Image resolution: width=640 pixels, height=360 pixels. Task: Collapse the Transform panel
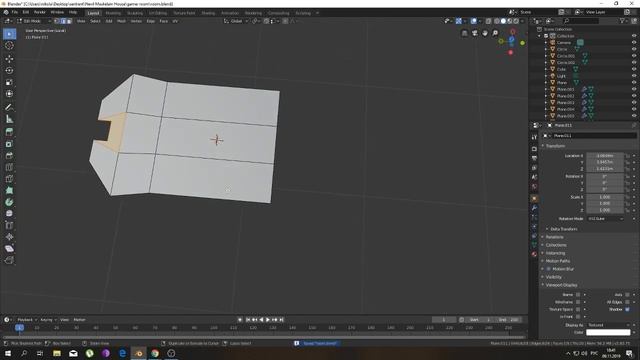pos(556,146)
